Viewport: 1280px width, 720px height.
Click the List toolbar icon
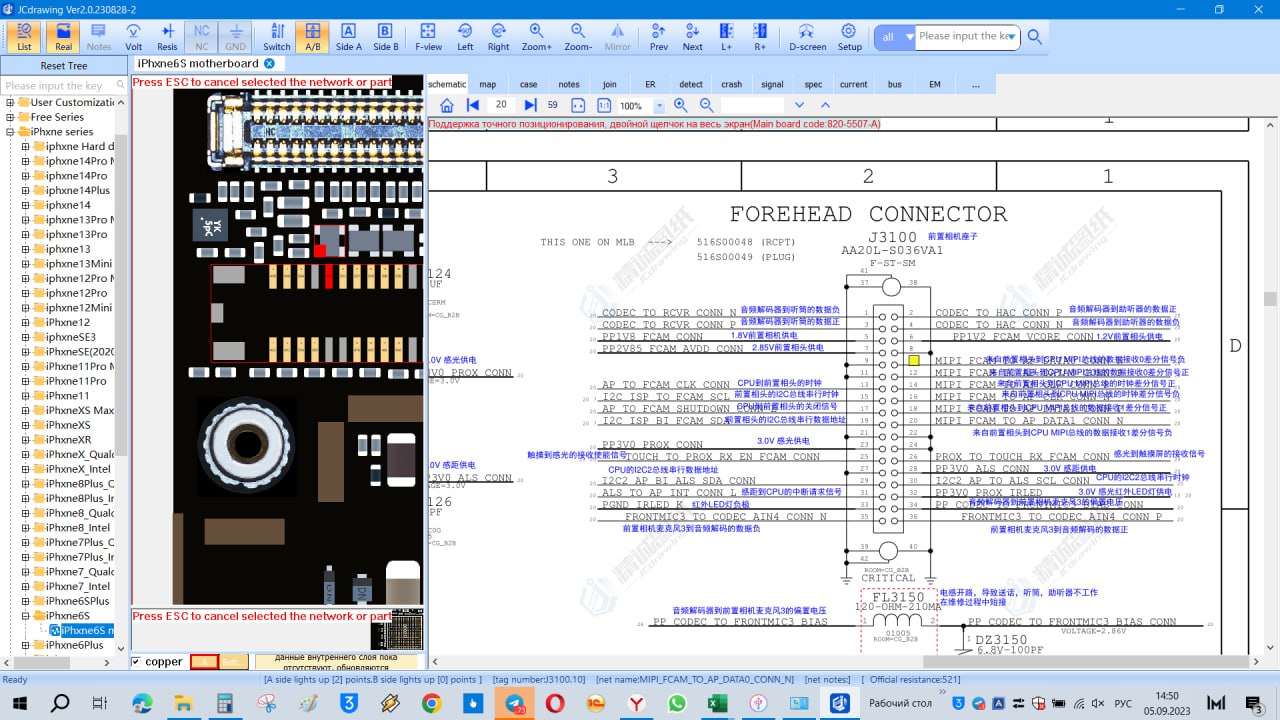(24, 37)
